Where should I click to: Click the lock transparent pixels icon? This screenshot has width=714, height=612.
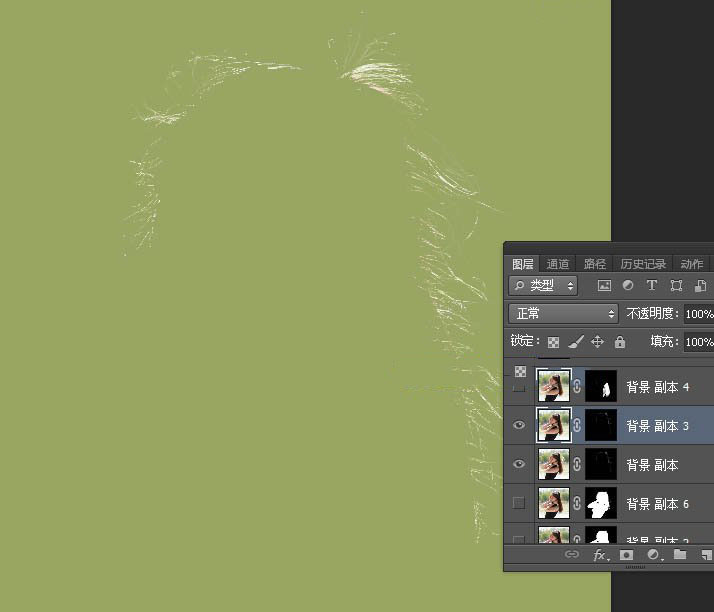coord(553,342)
